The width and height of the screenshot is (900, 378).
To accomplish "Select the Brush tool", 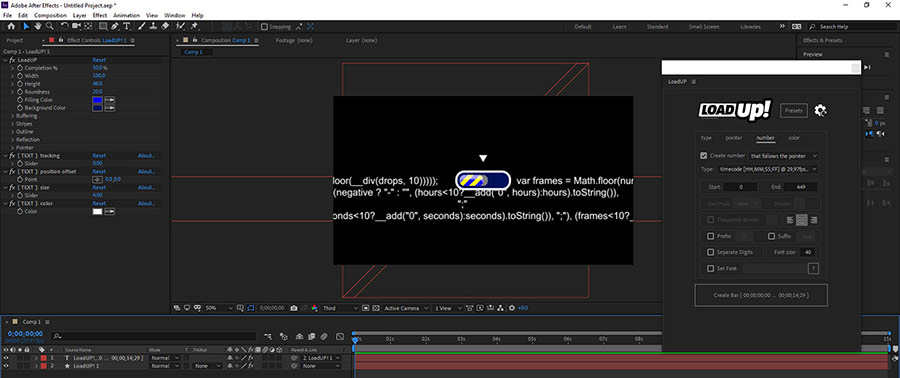I will [x=142, y=26].
